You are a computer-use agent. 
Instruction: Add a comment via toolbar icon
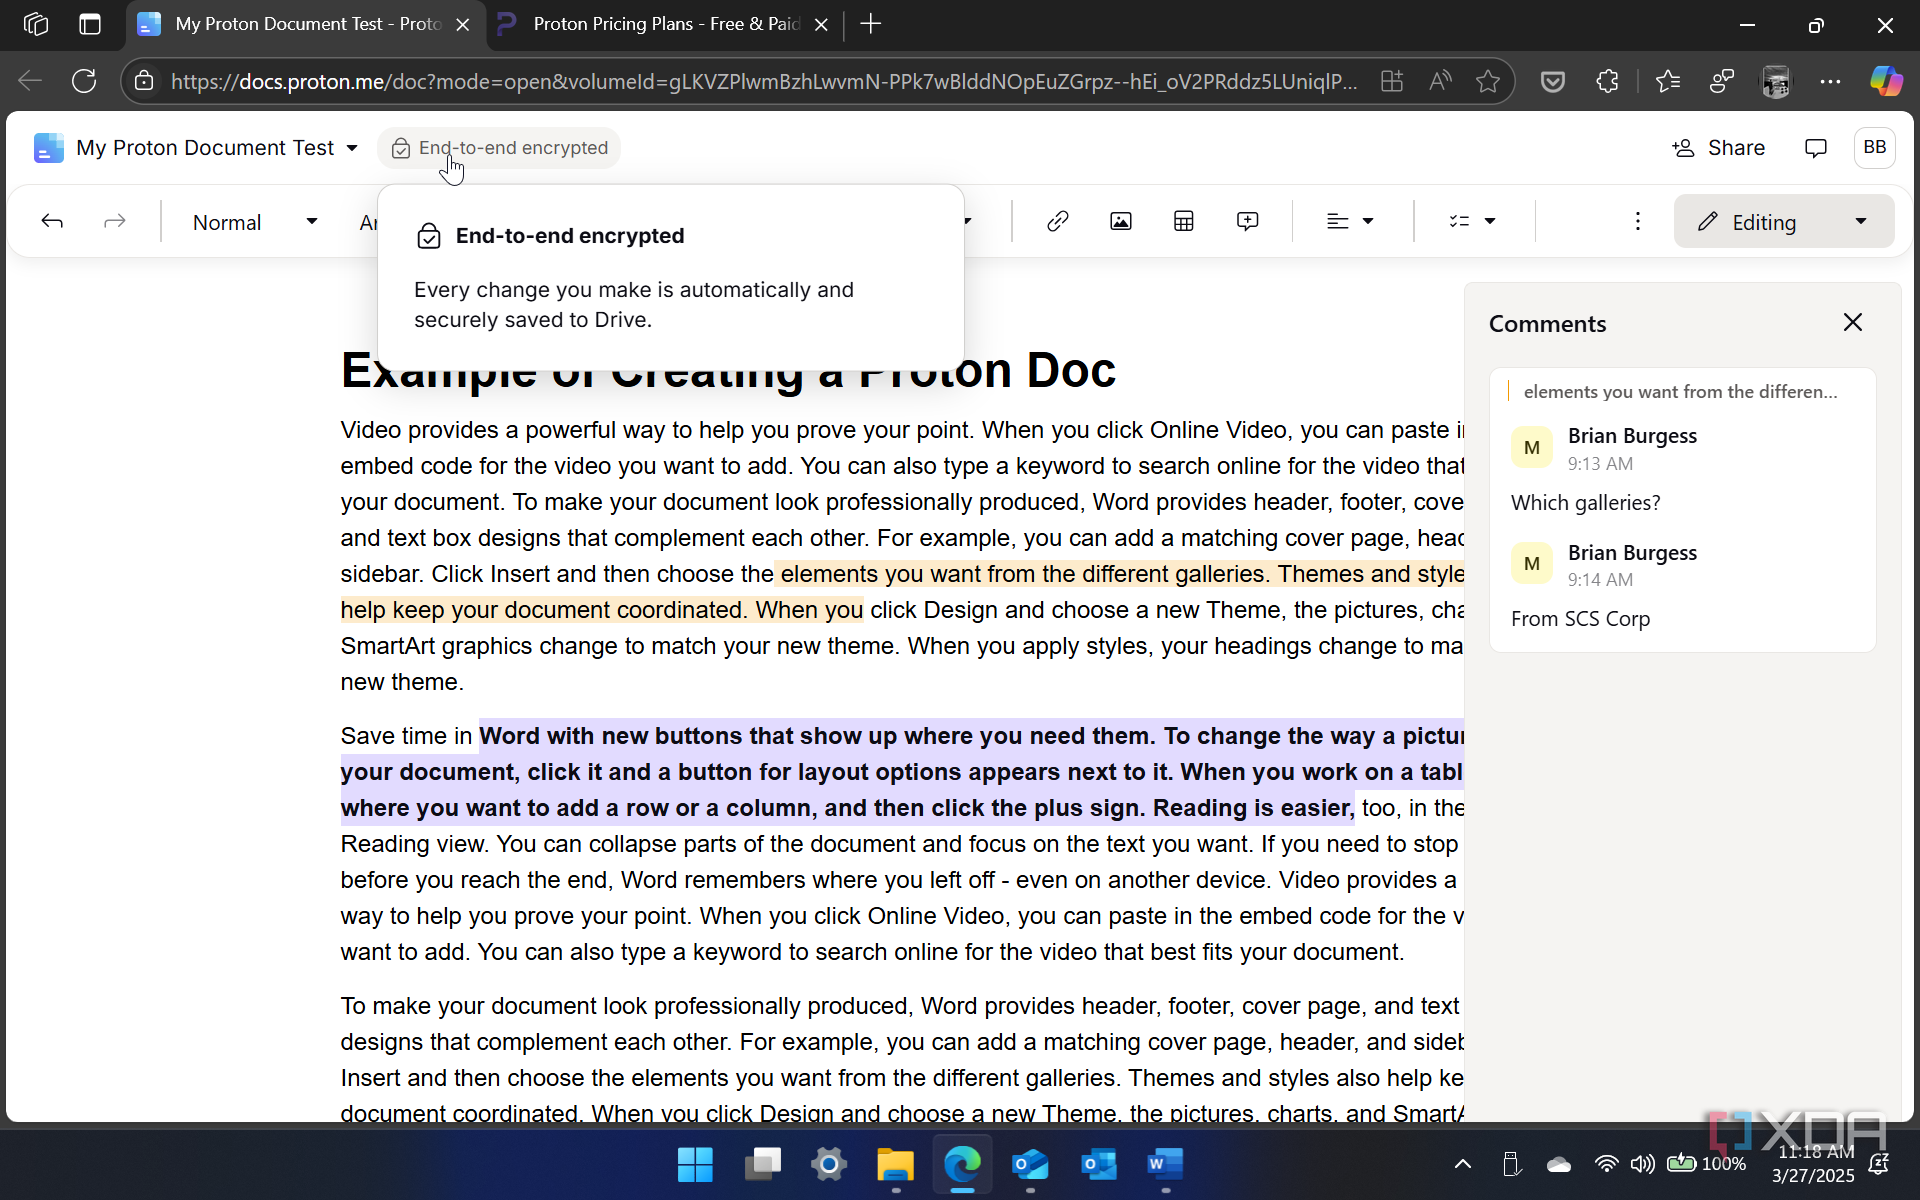(1247, 221)
